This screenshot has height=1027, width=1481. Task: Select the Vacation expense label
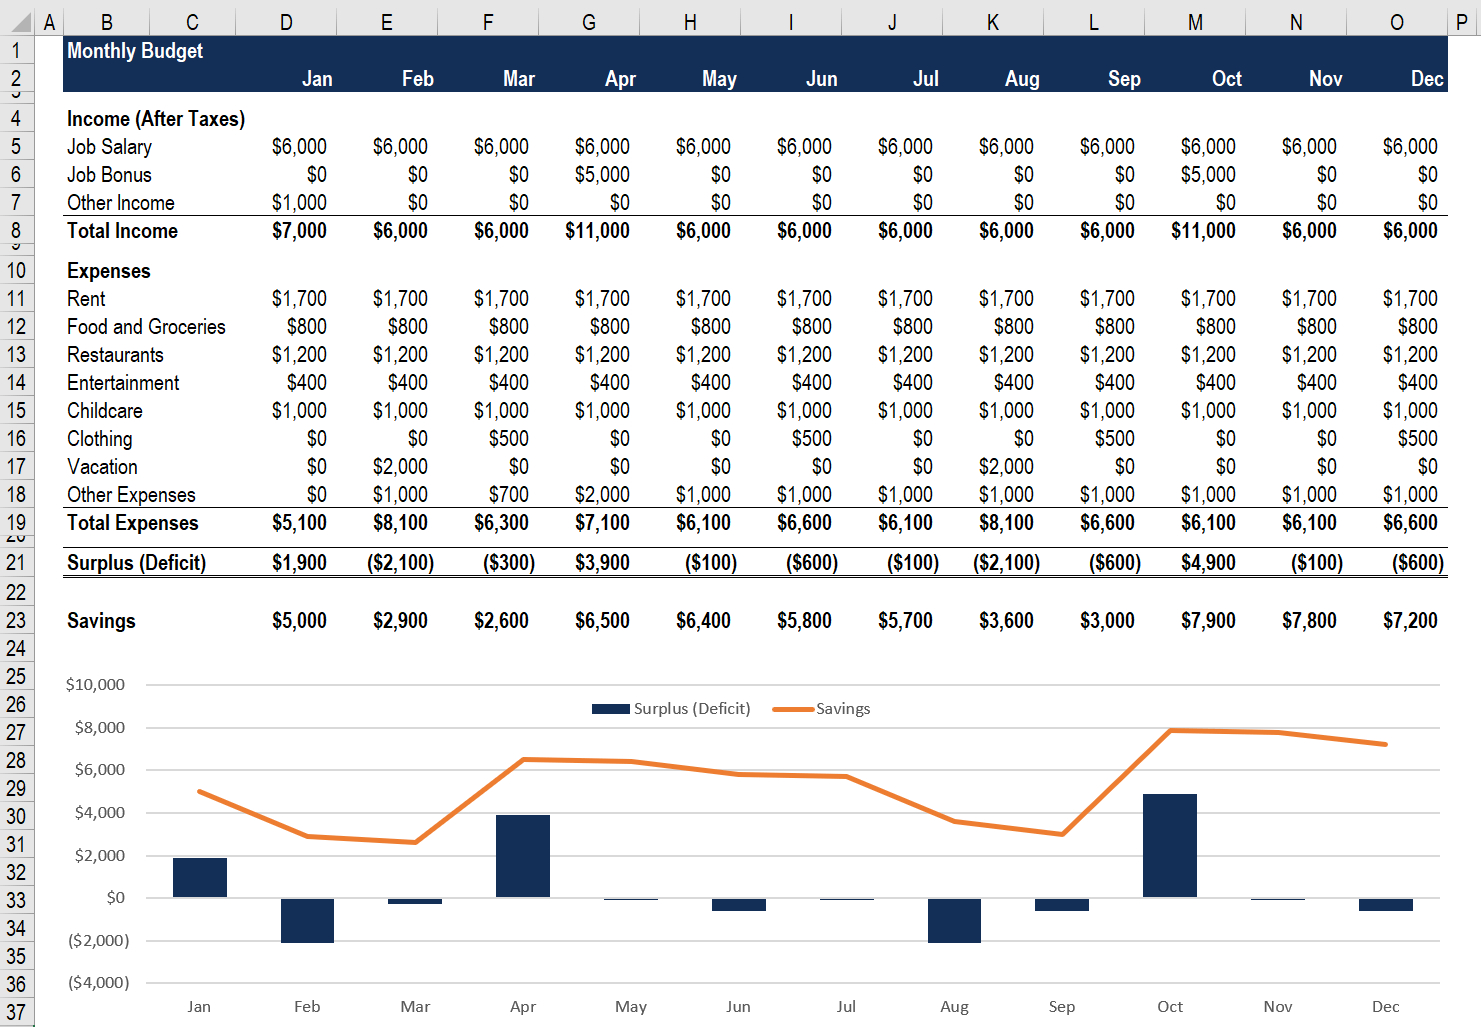click(101, 466)
